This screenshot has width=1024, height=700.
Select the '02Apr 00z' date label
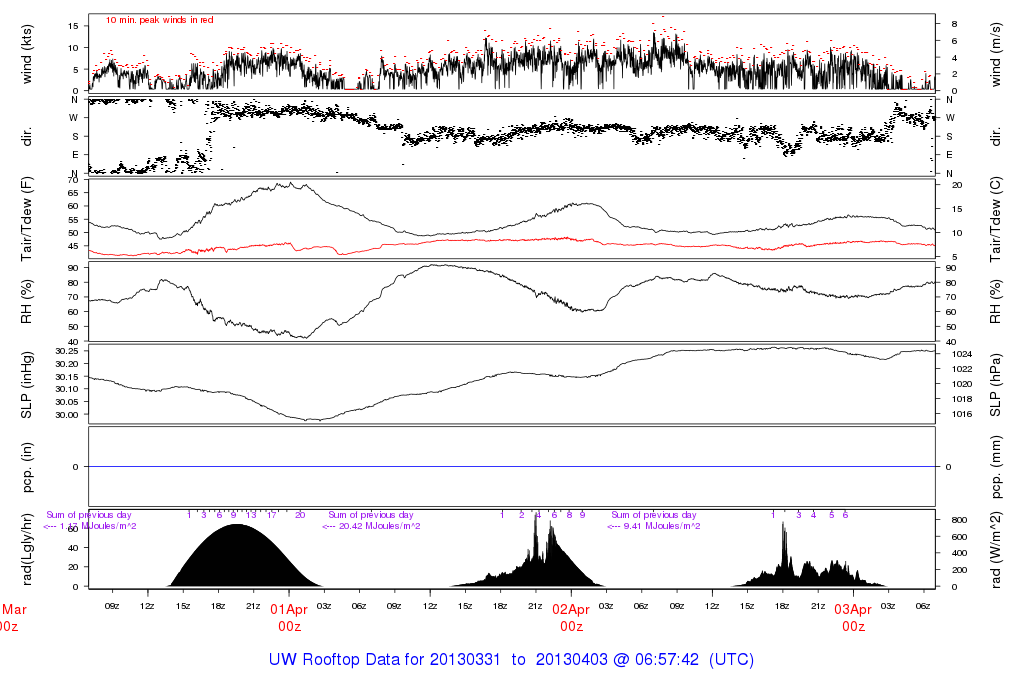pyautogui.click(x=571, y=618)
